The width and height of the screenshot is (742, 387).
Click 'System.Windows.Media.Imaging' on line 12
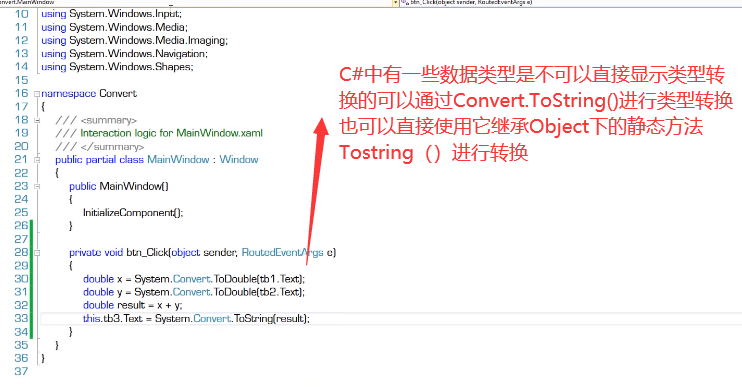(x=147, y=40)
